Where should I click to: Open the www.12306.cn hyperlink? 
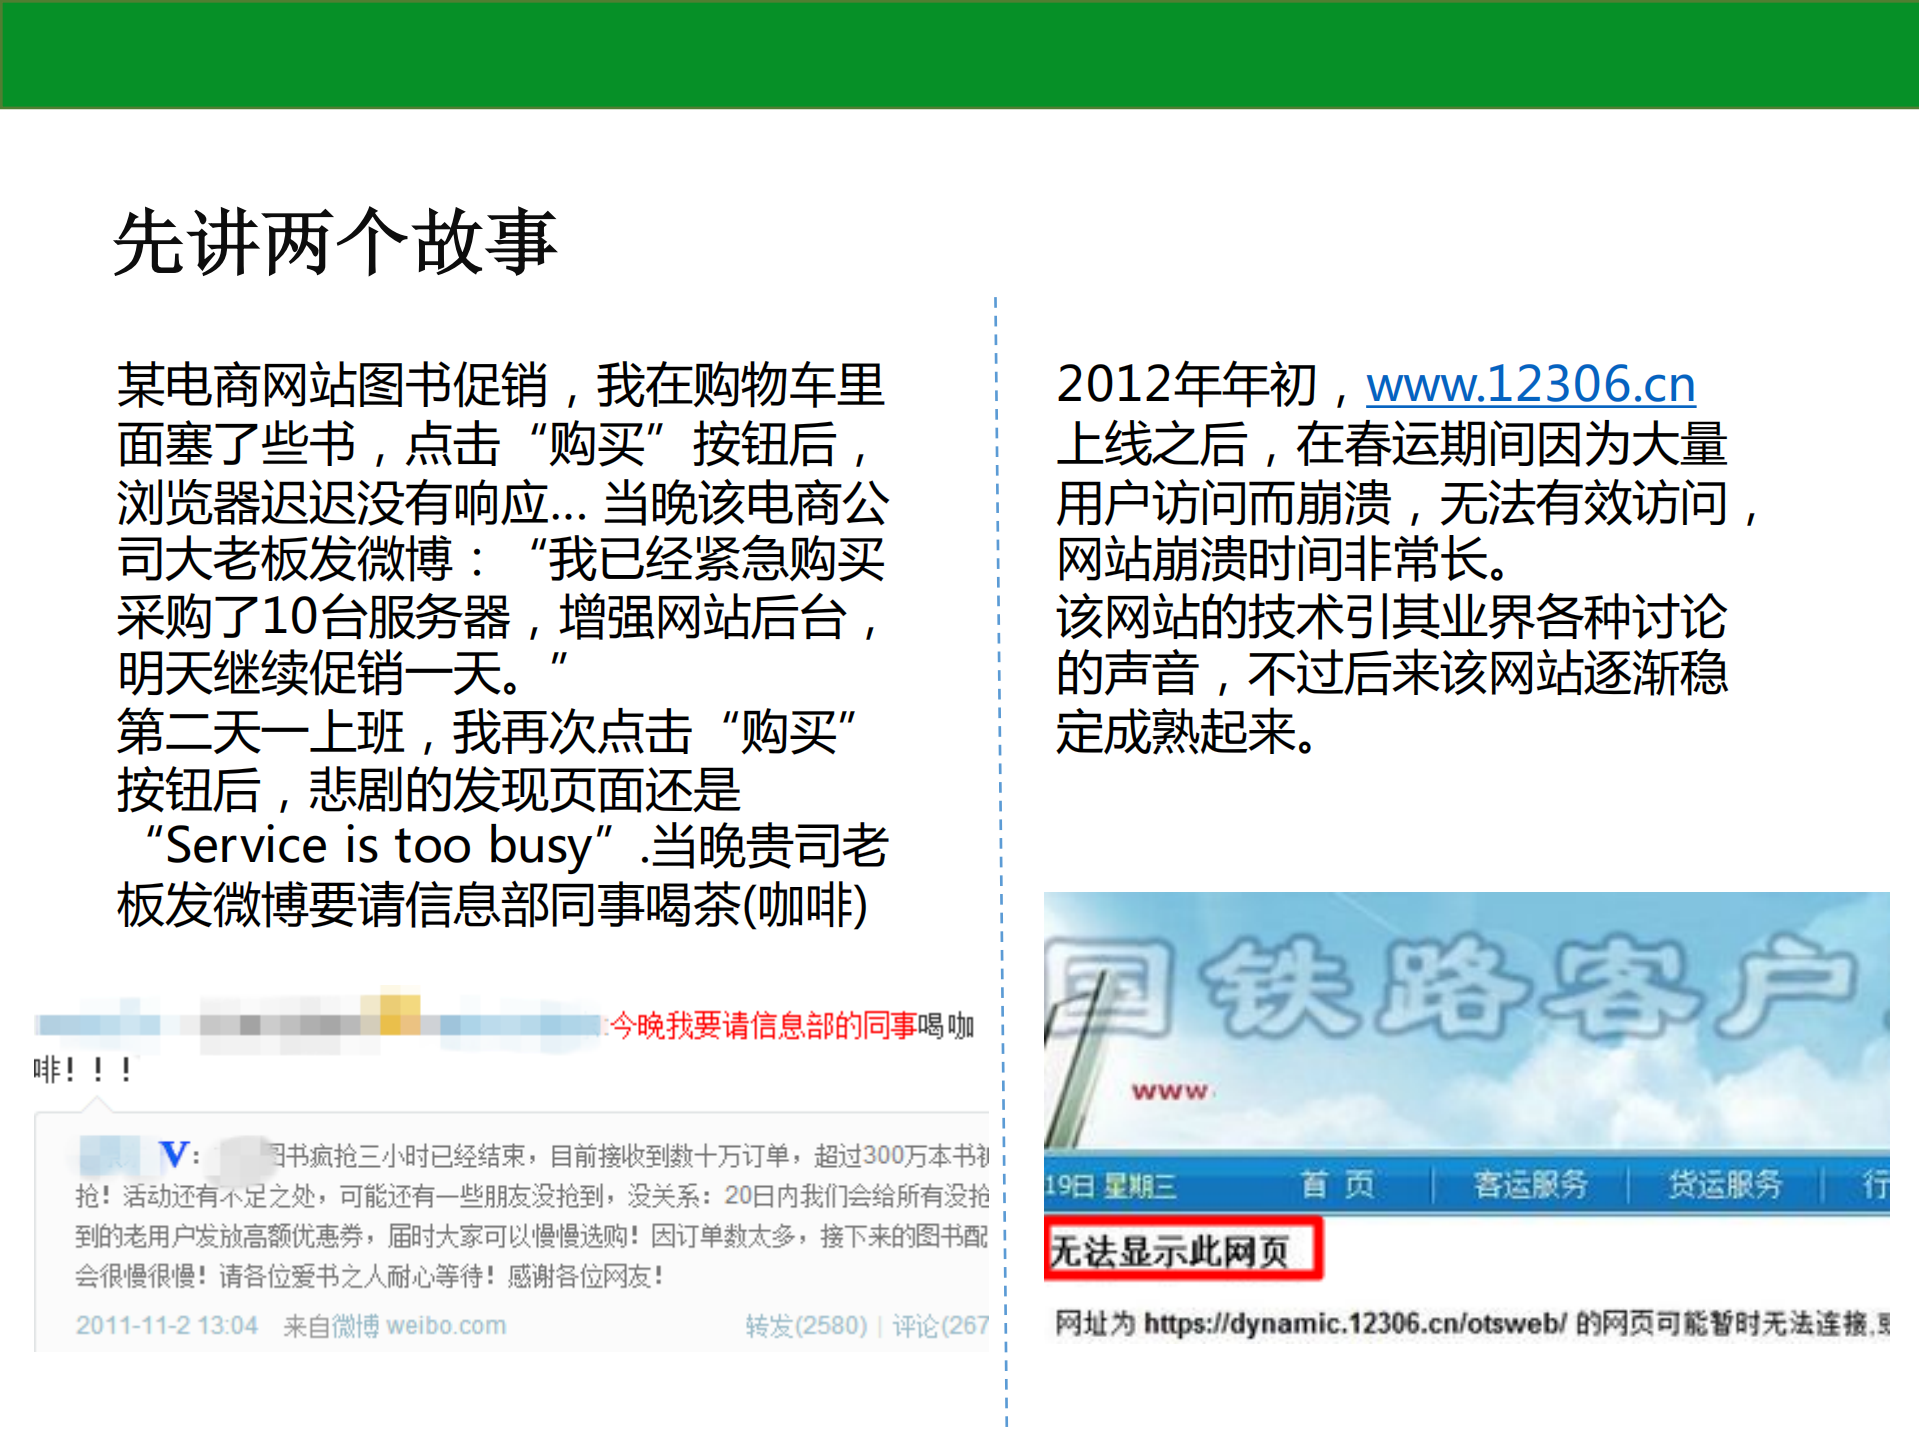pyautogui.click(x=1528, y=383)
